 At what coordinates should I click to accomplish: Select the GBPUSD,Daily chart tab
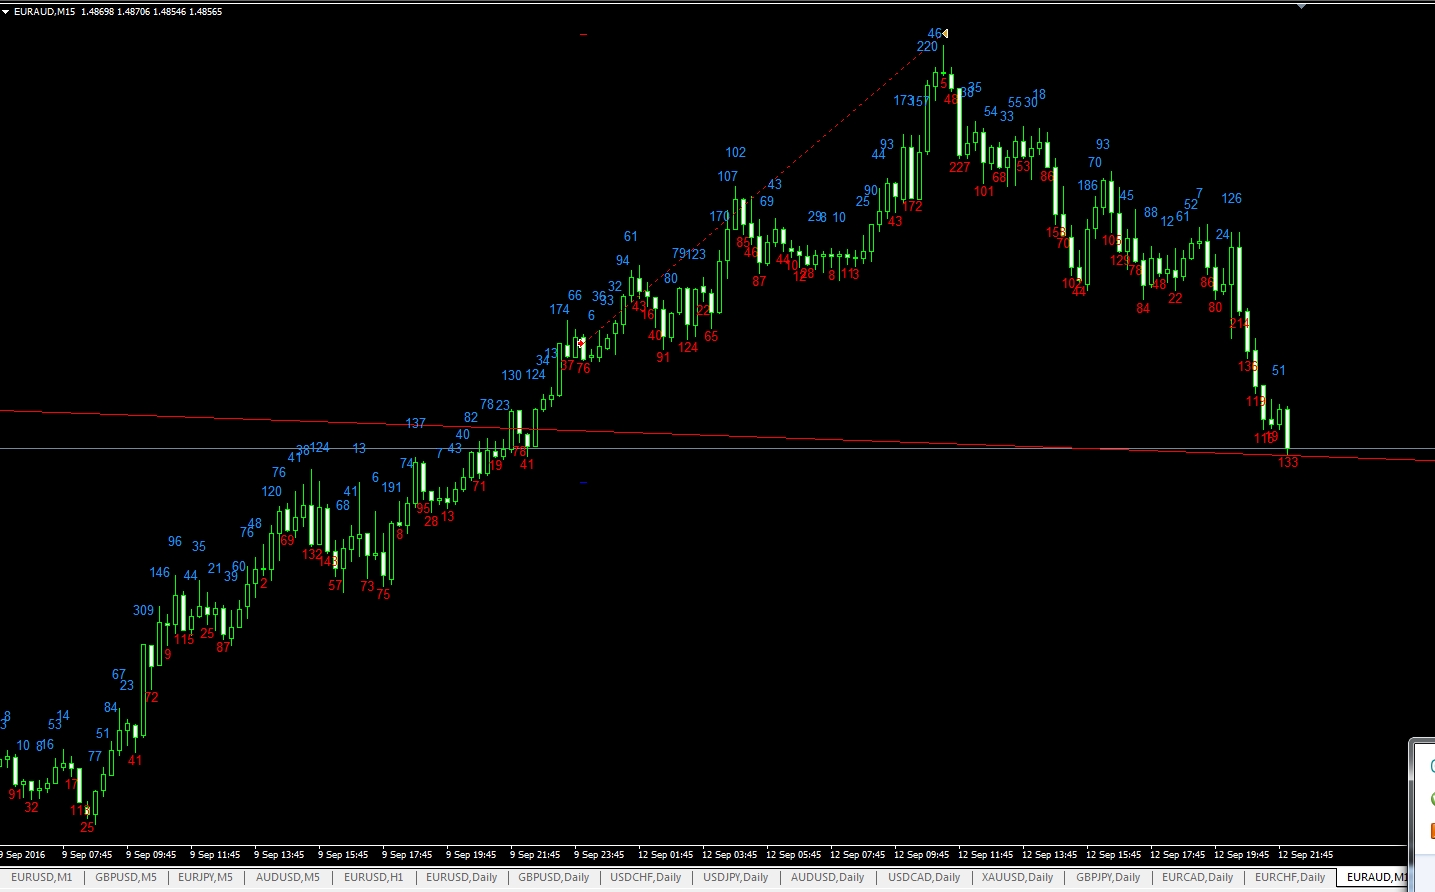tap(553, 877)
